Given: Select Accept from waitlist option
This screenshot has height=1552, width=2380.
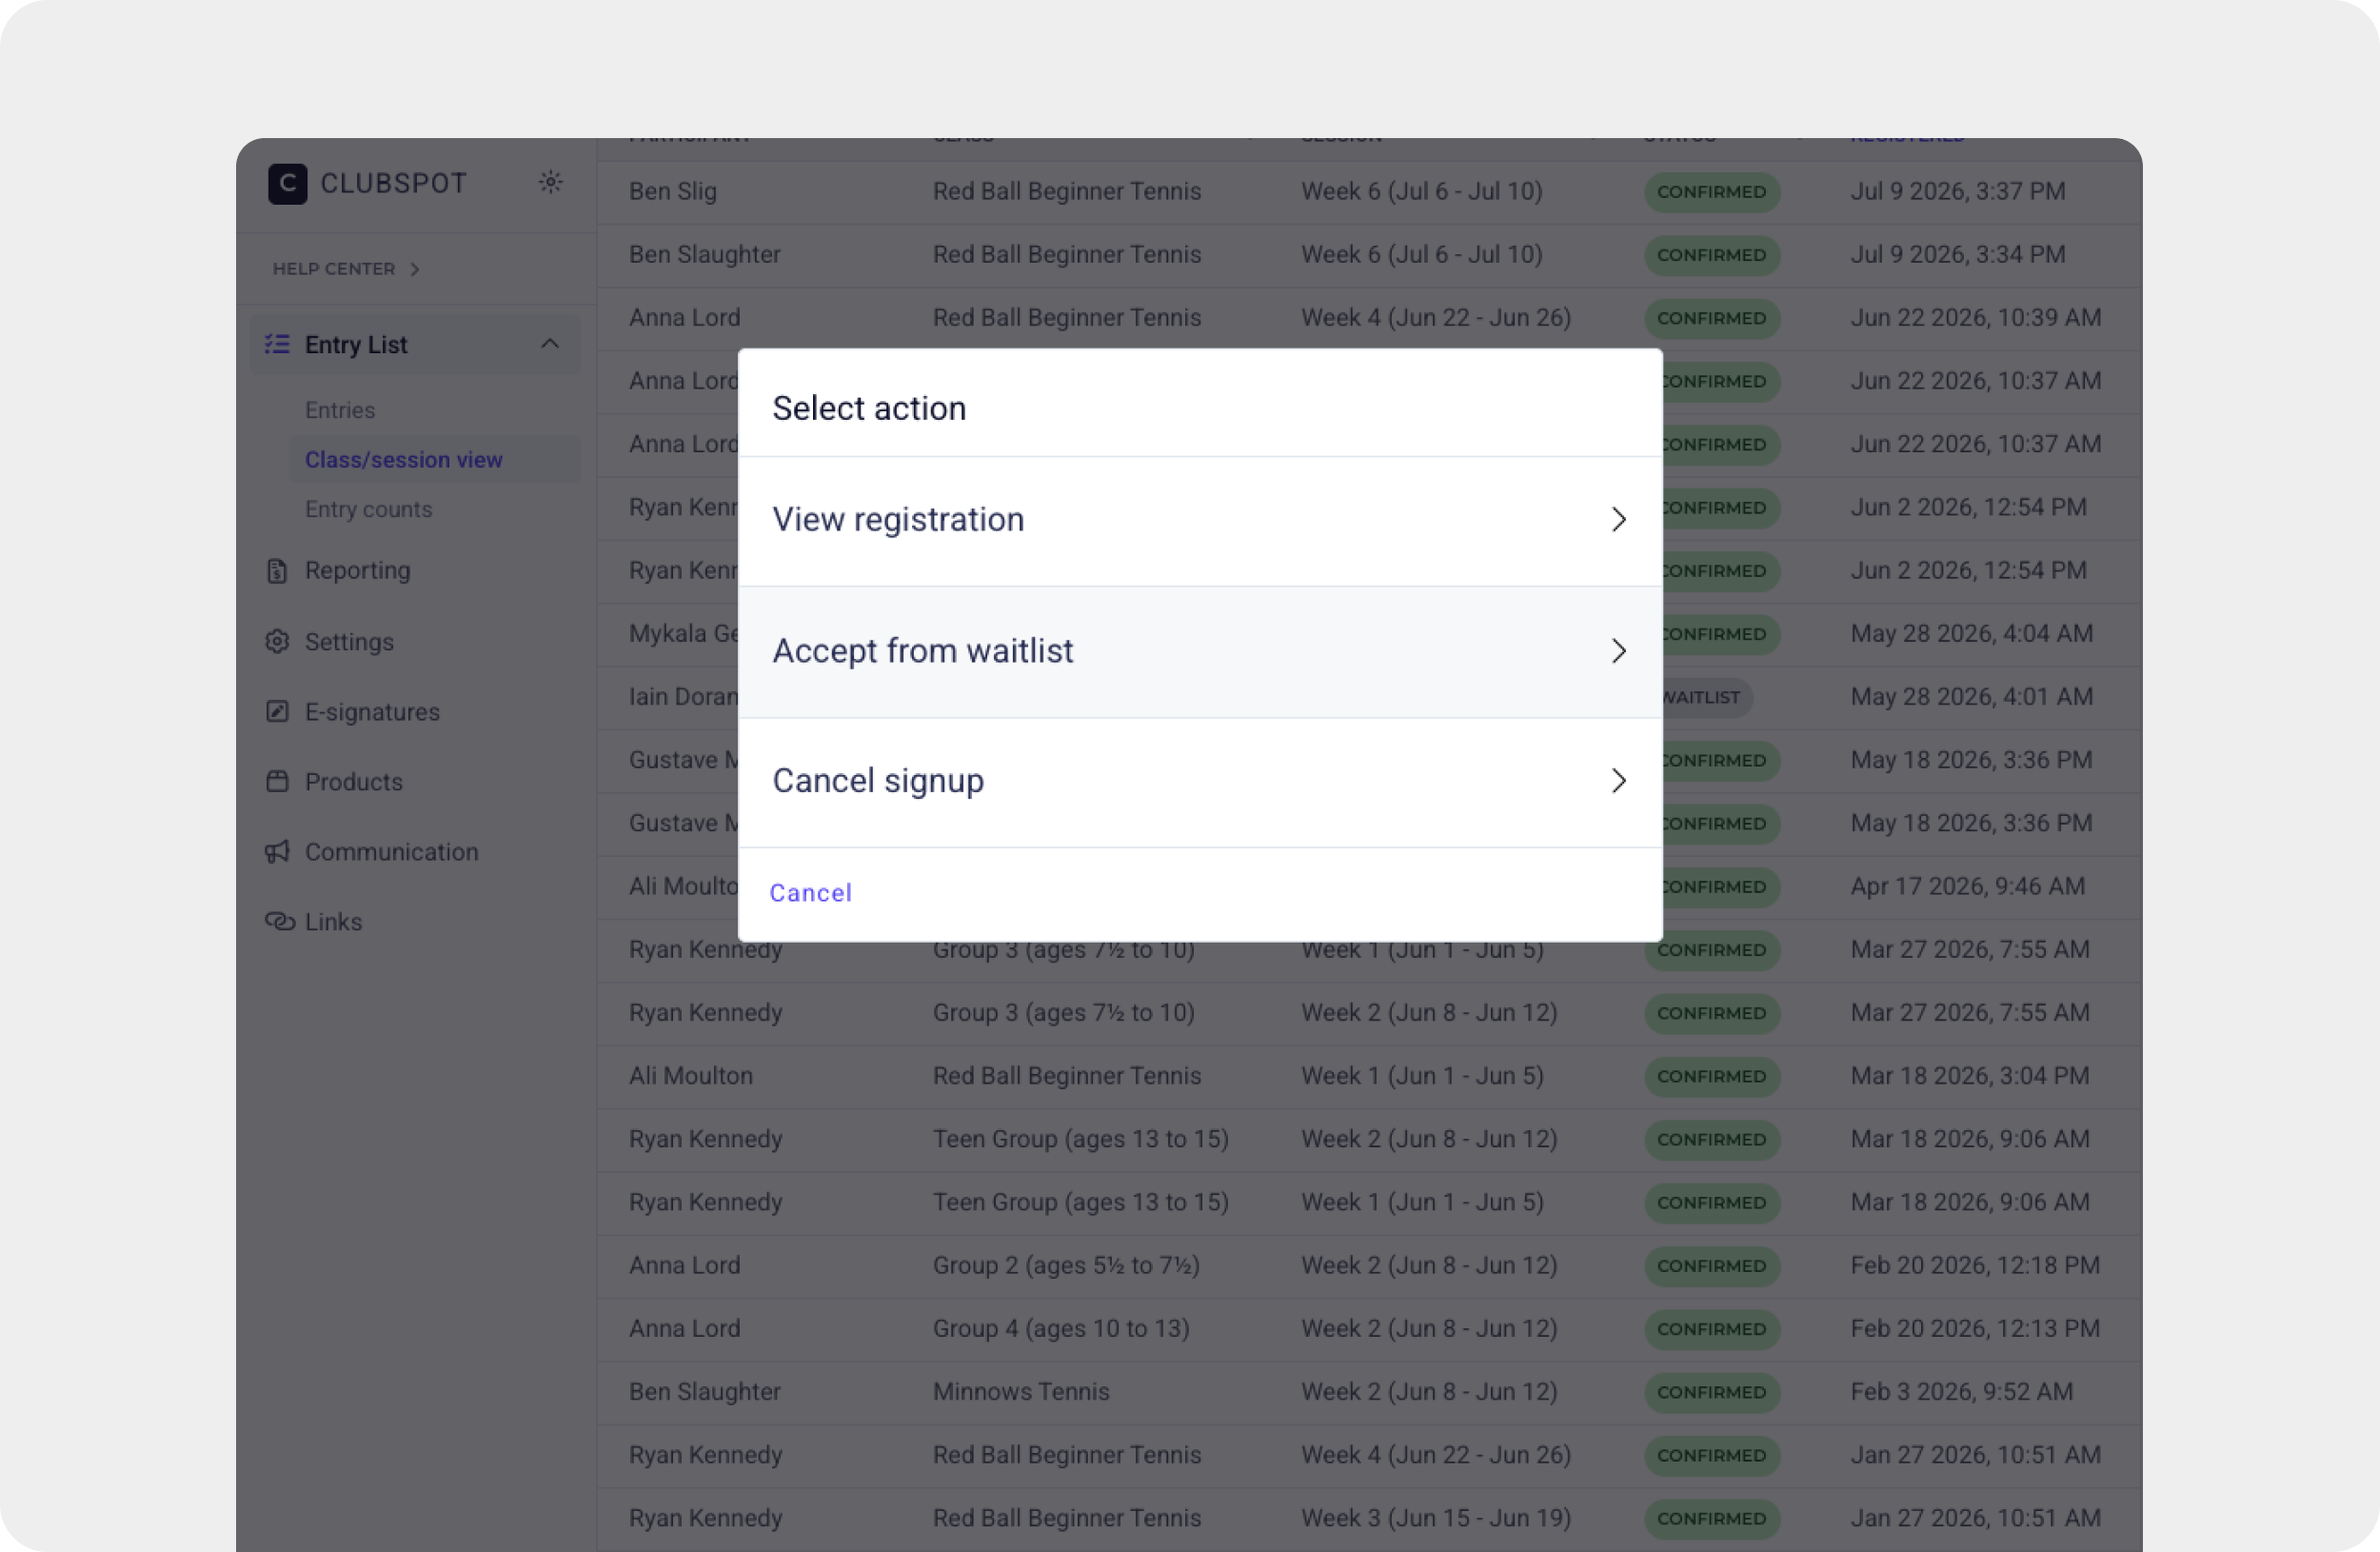Looking at the screenshot, I should 1200,651.
